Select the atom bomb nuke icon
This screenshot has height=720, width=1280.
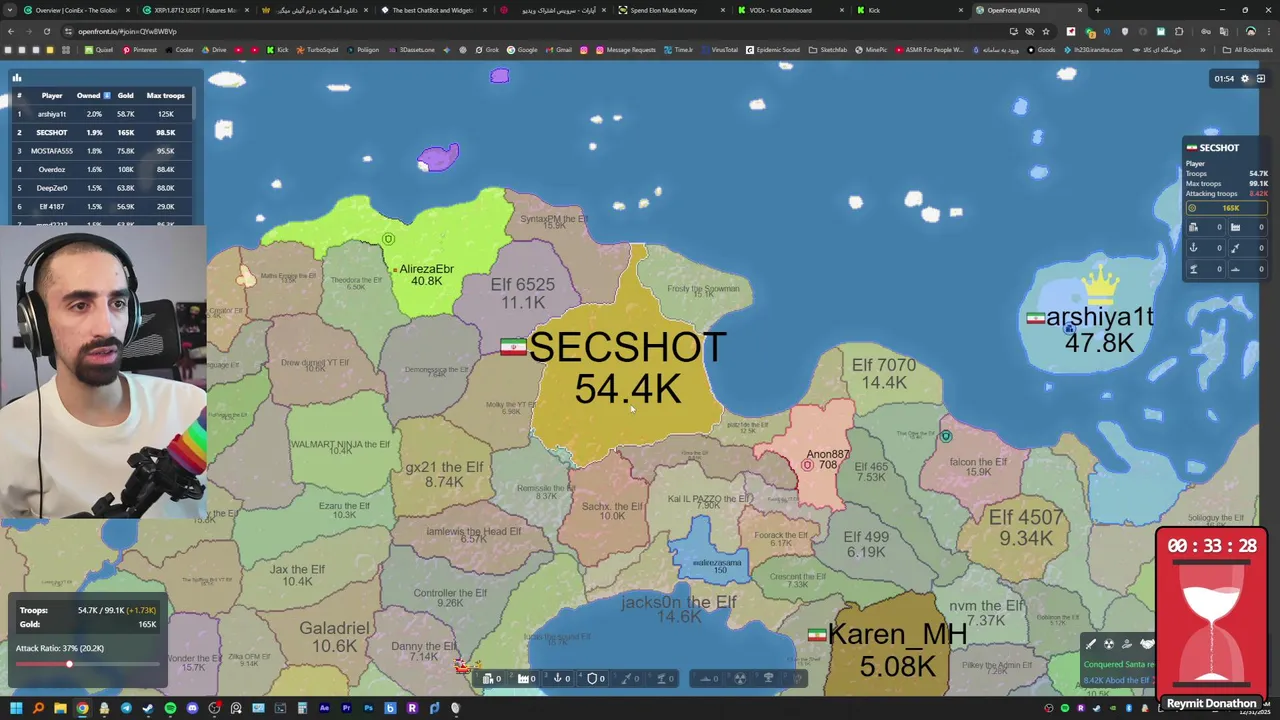pos(740,678)
